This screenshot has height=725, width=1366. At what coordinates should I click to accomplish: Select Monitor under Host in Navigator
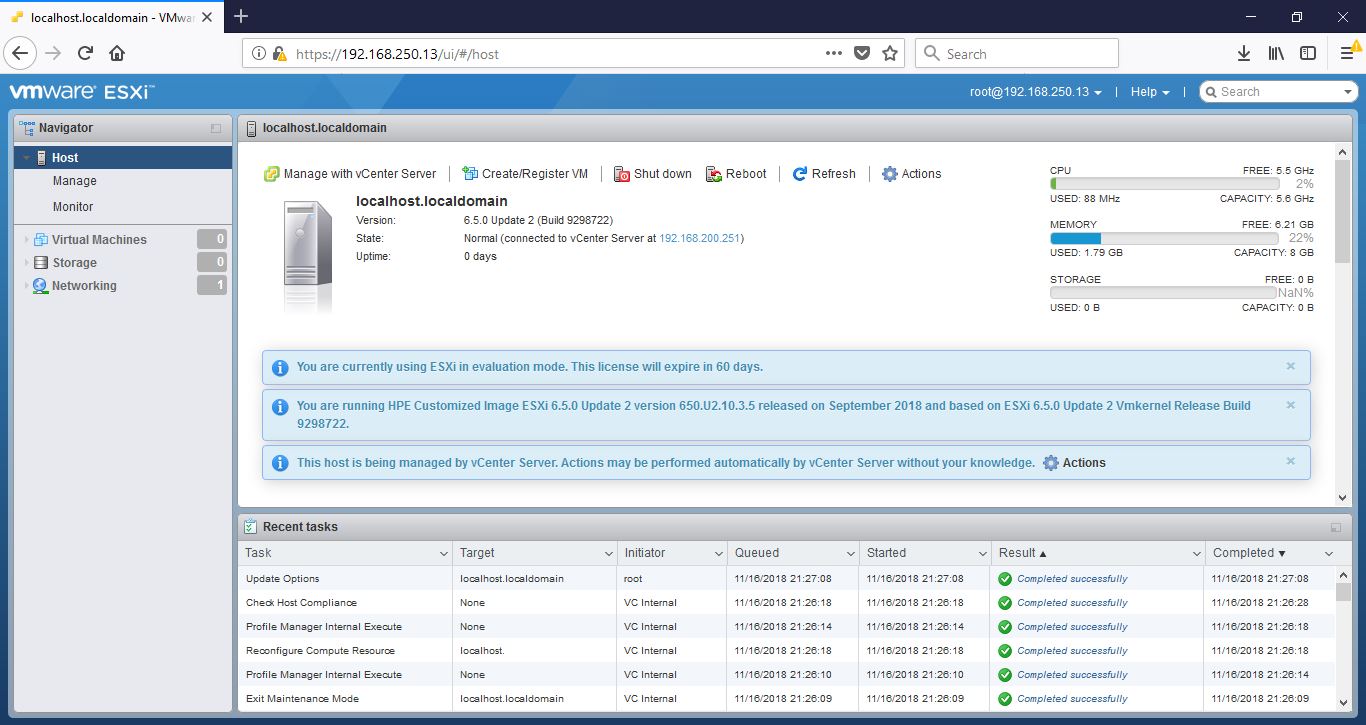(73, 207)
